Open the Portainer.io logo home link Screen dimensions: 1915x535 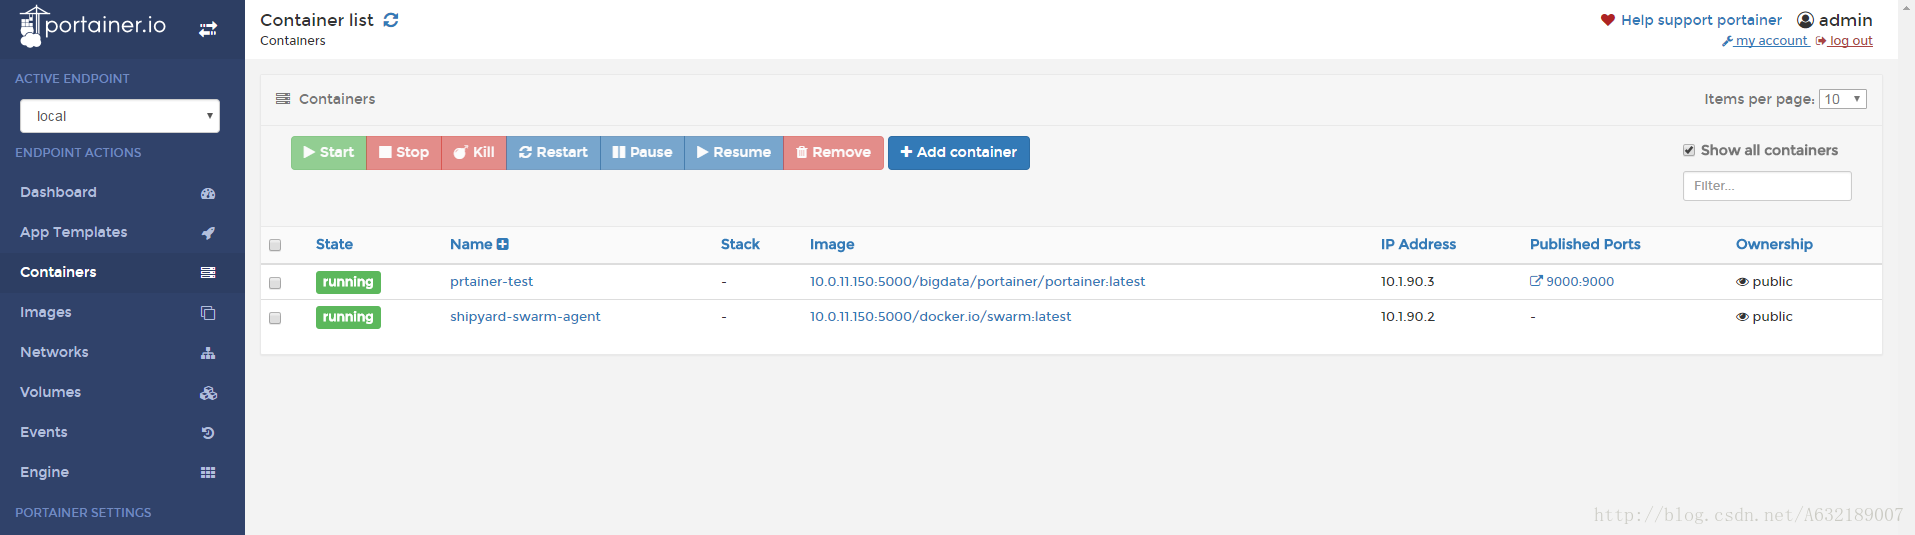point(92,26)
